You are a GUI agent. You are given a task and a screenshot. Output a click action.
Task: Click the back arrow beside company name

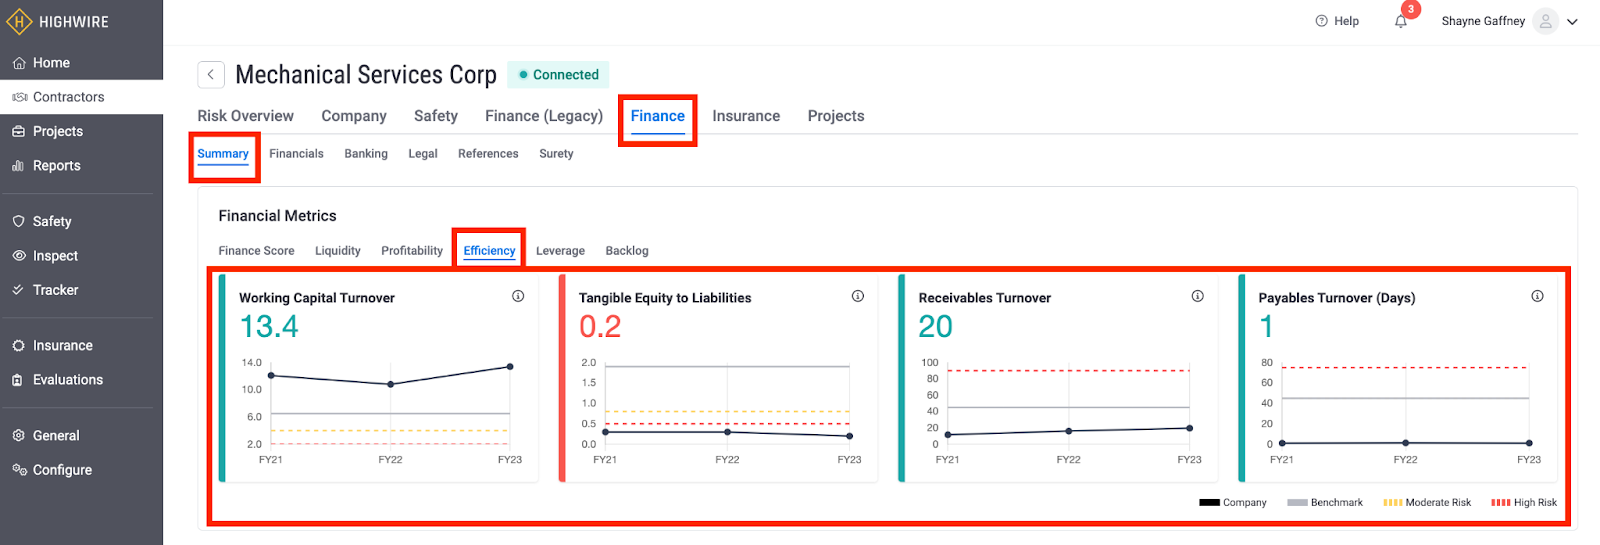pos(211,75)
